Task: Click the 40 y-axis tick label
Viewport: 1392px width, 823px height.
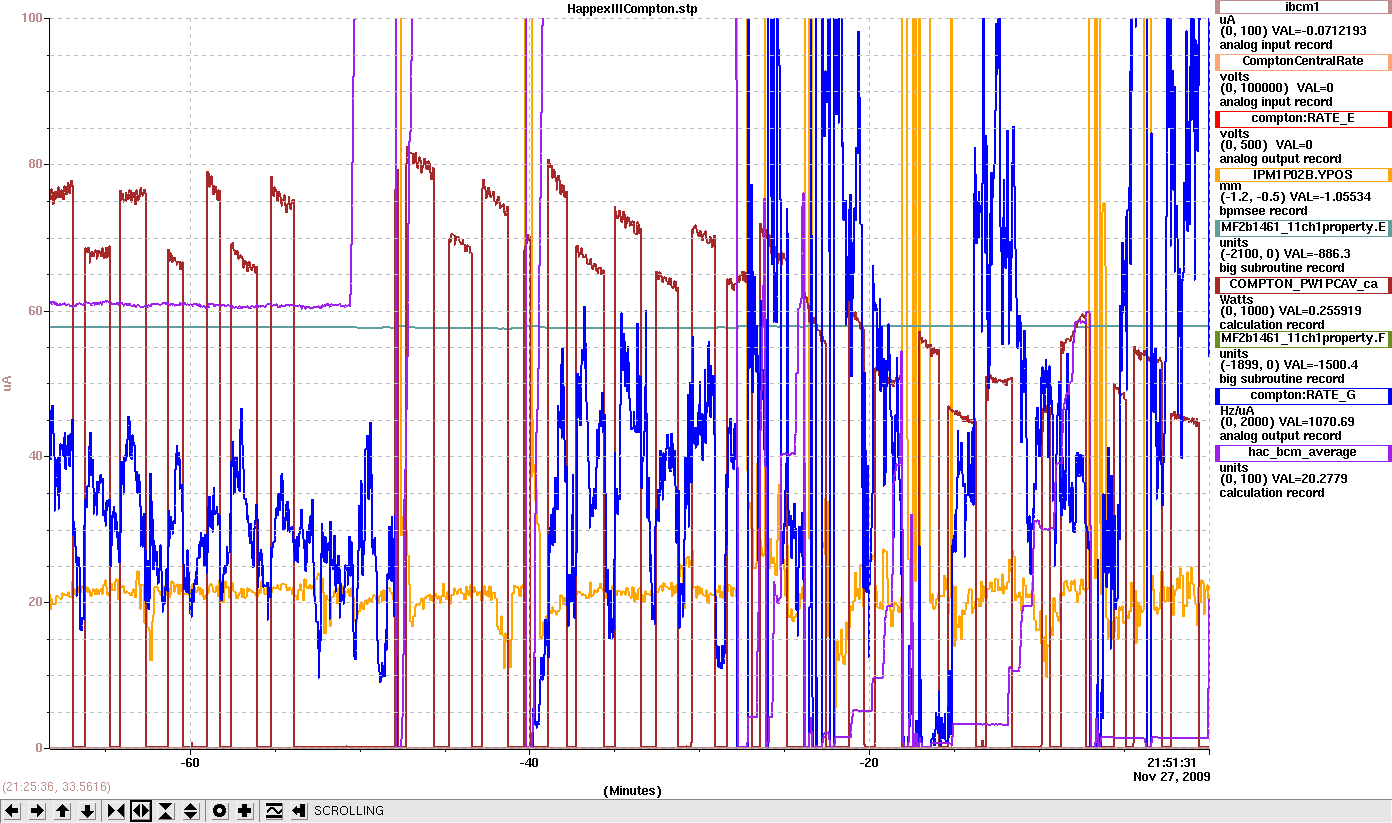Action: [36, 456]
